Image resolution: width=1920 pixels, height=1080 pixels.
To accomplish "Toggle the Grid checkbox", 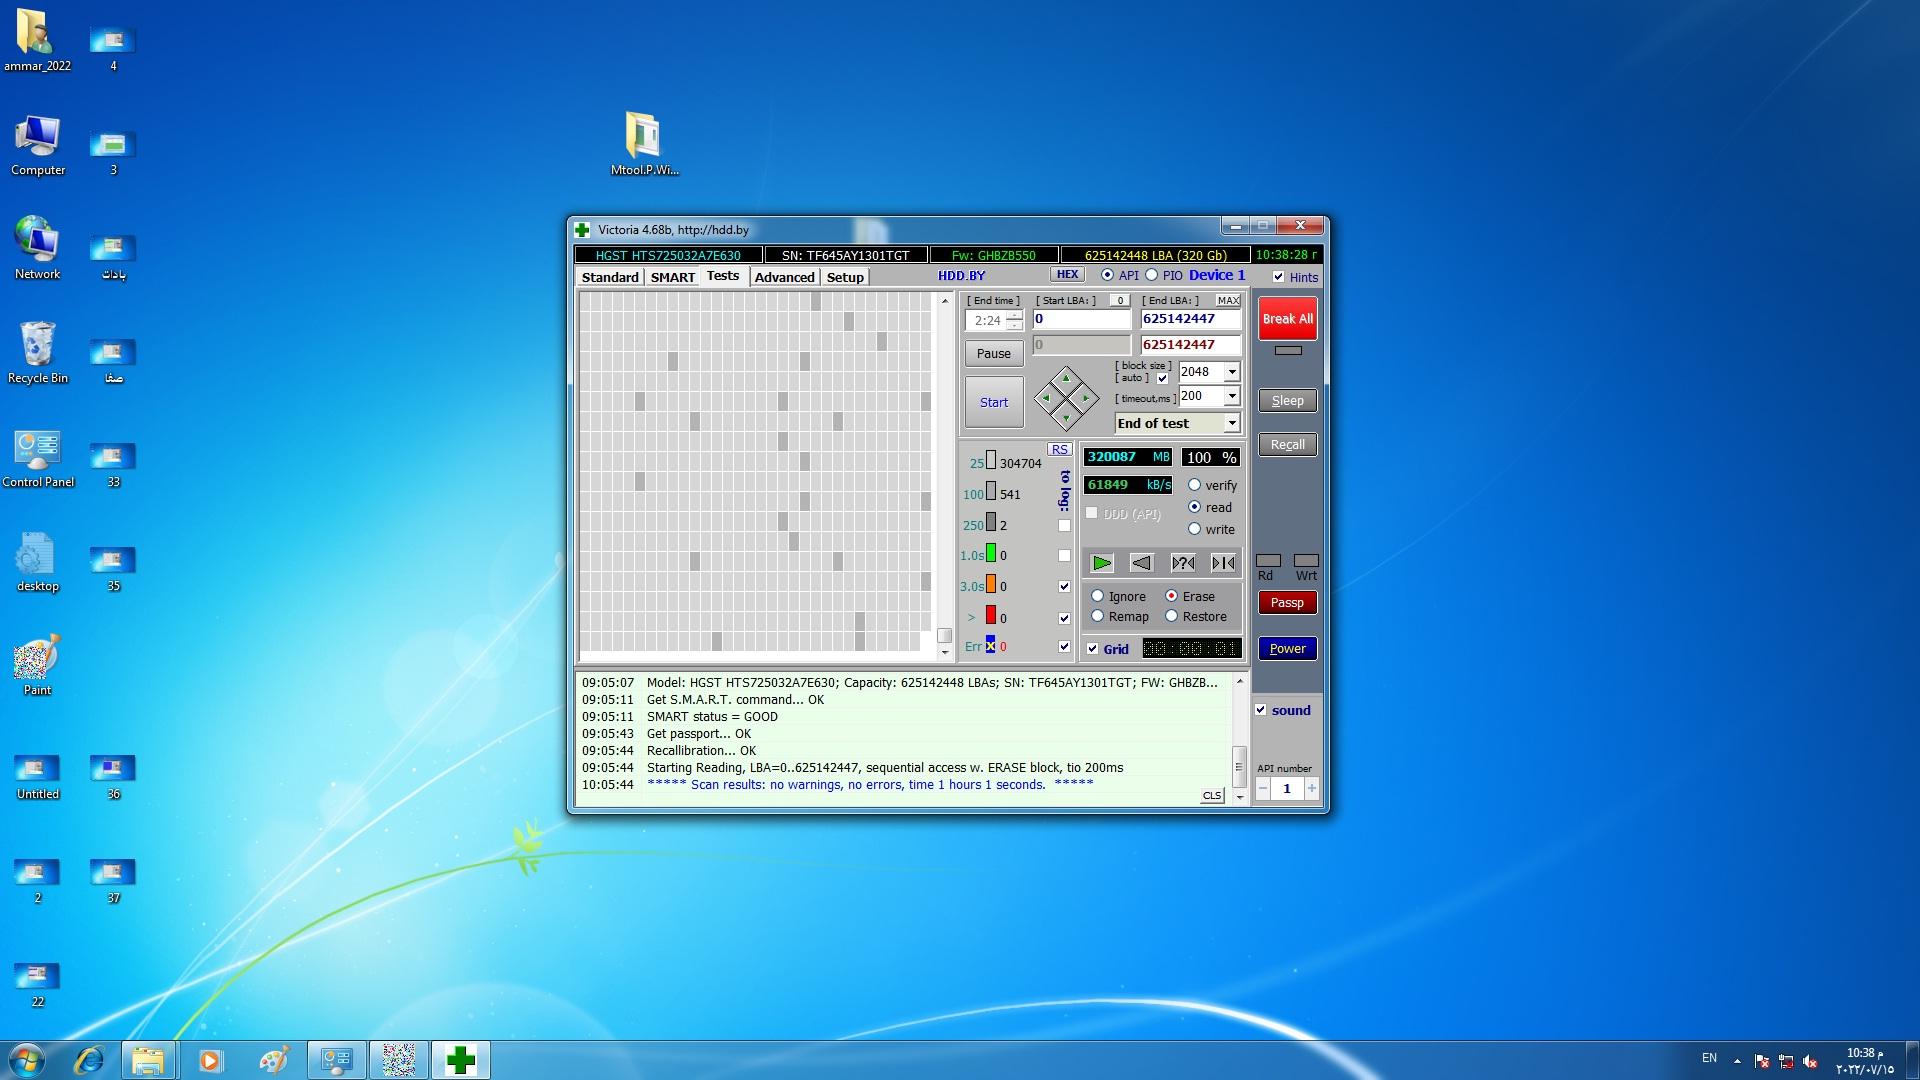I will click(1093, 649).
